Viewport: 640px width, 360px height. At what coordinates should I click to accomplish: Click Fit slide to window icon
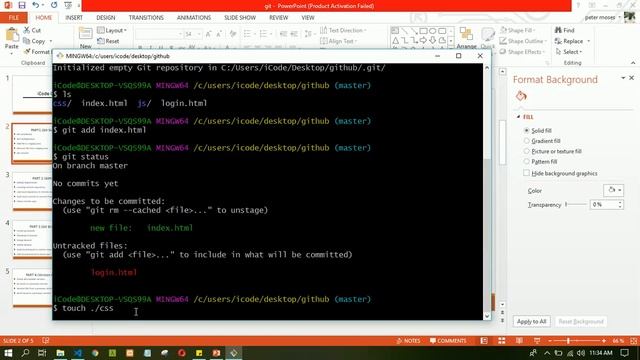(x=633, y=341)
